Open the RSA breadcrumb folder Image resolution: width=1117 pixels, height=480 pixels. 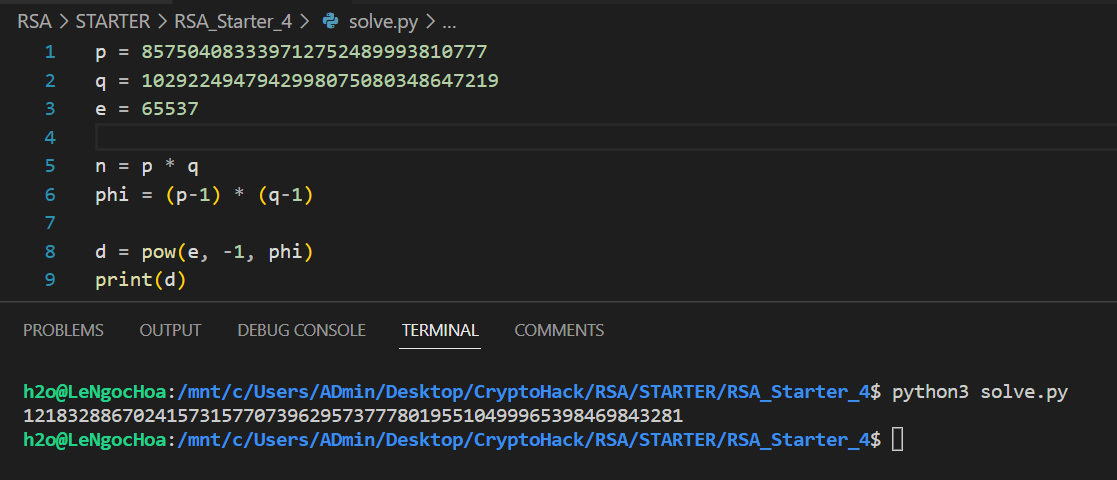(34, 20)
